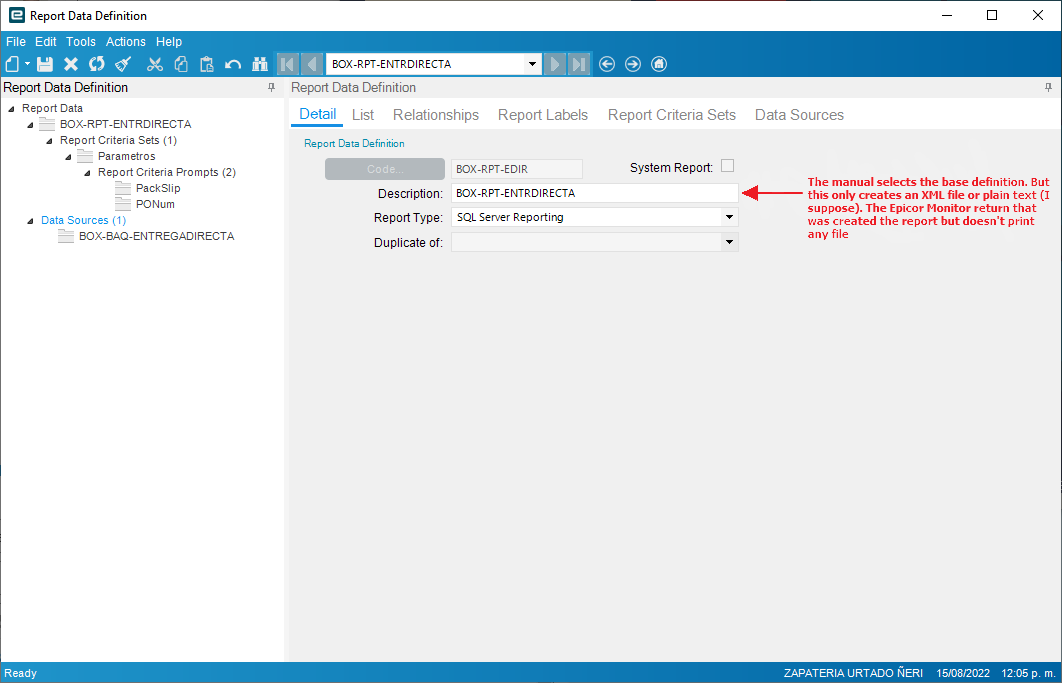Pin the right Report Data Definition panel

[1048, 87]
